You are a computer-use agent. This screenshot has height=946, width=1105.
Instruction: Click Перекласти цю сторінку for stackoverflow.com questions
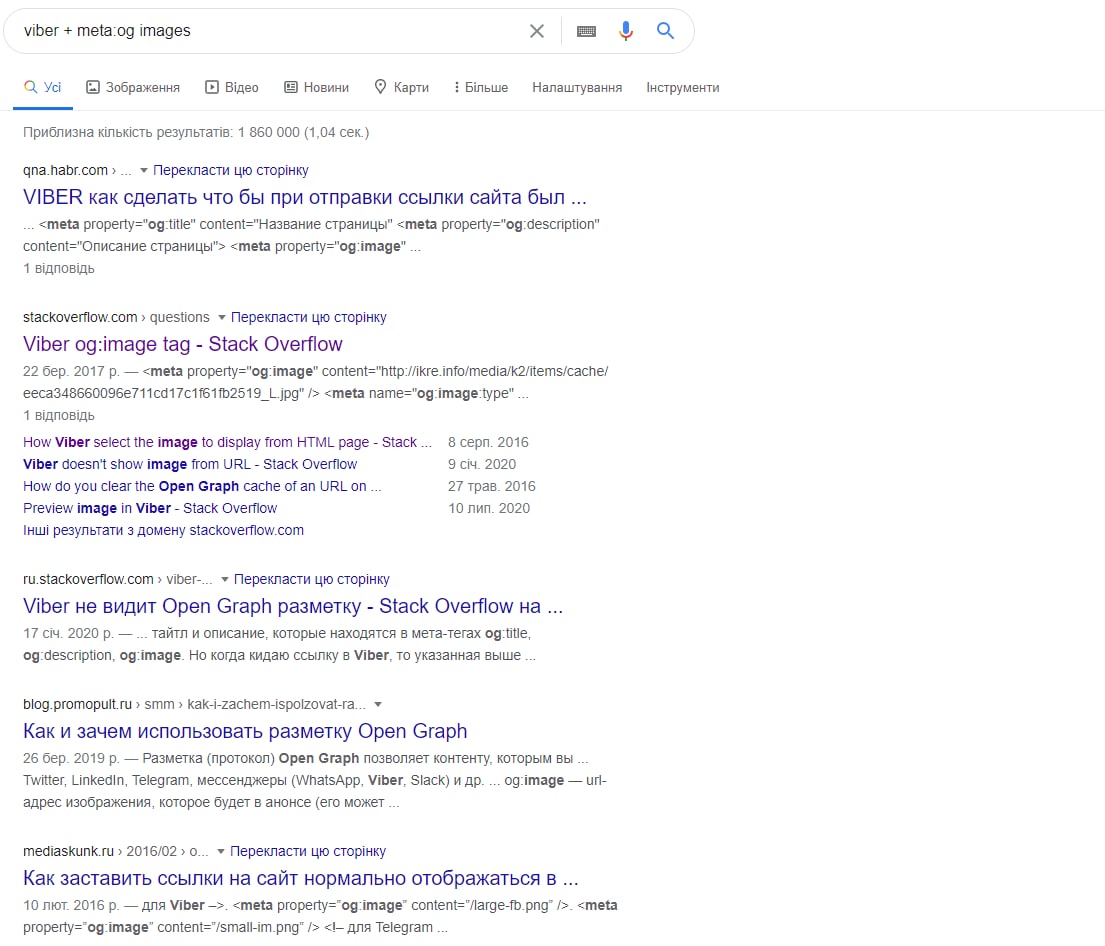(x=309, y=317)
